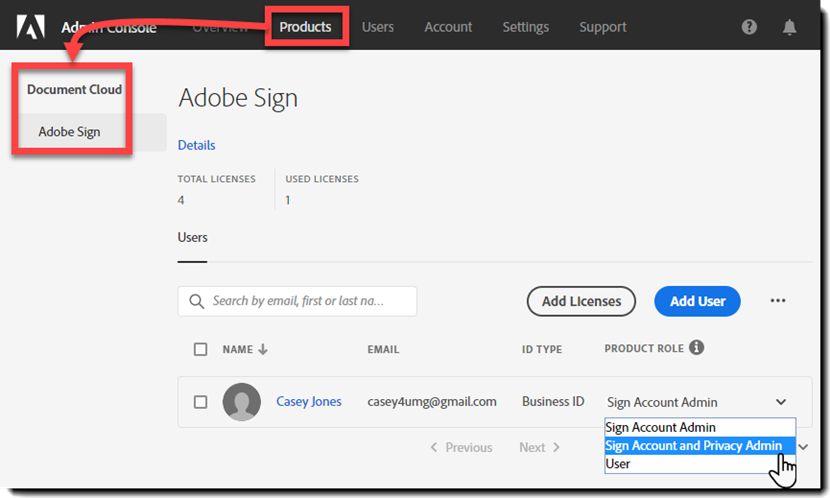The height and width of the screenshot is (498, 830).
Task: Open the Details link
Action: 196,145
